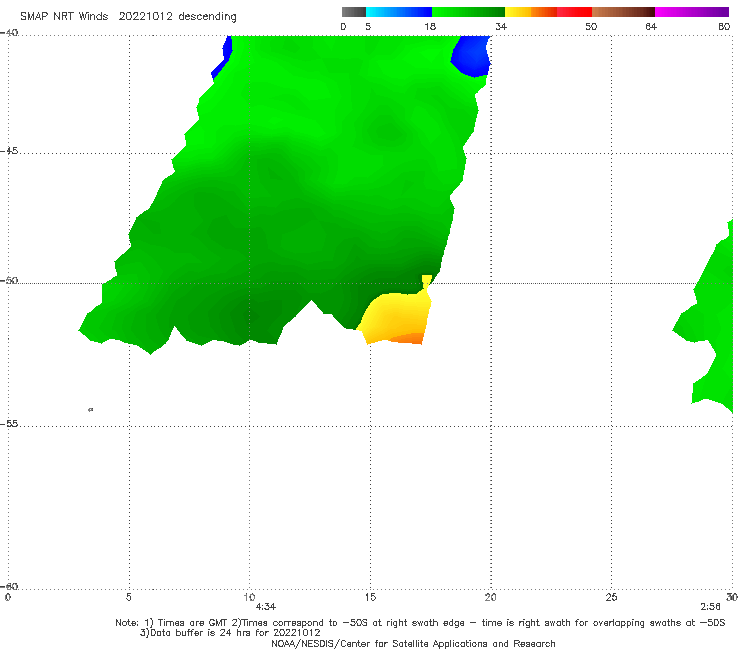Click the latitude label '-60'
The width and height of the screenshot is (740, 650).
tap(9, 587)
